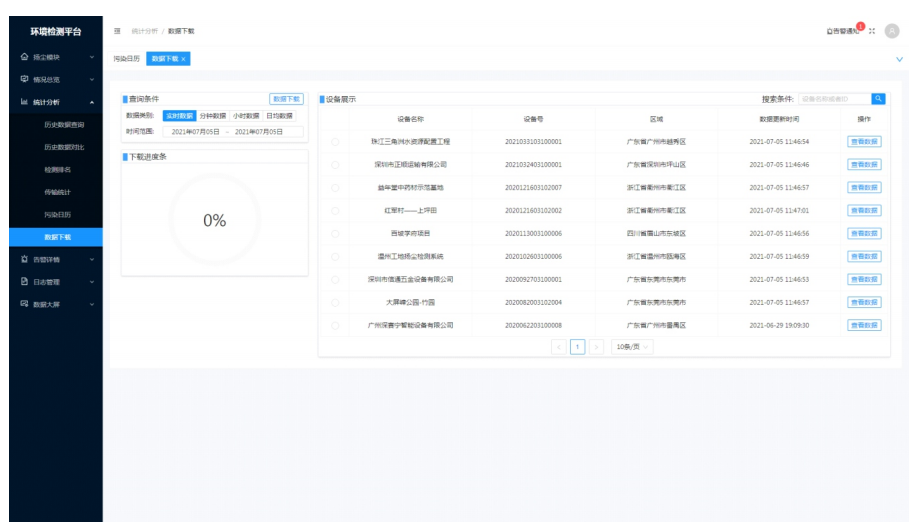Screen dimensions: 924x531
Task: Expand tabs dropdown chevron at right
Action: pyautogui.click(x=899, y=59)
